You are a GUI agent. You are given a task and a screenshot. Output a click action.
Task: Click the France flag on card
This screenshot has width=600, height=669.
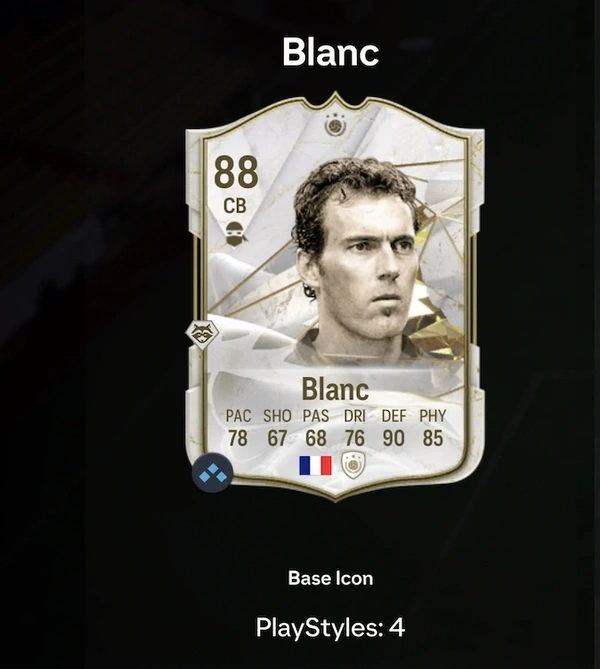click(315, 465)
